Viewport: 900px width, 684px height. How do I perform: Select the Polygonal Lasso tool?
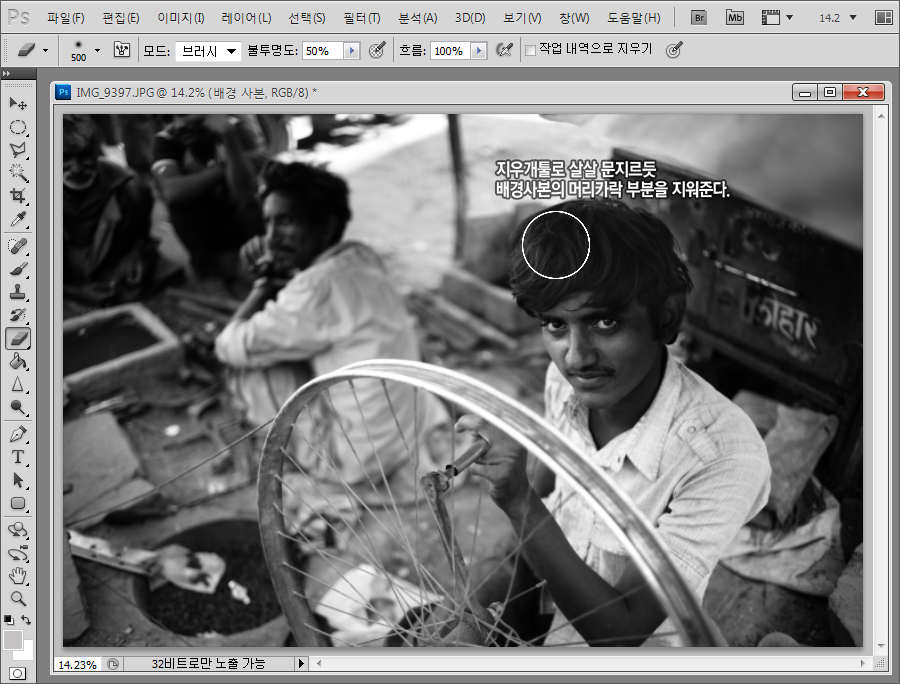[x=18, y=150]
